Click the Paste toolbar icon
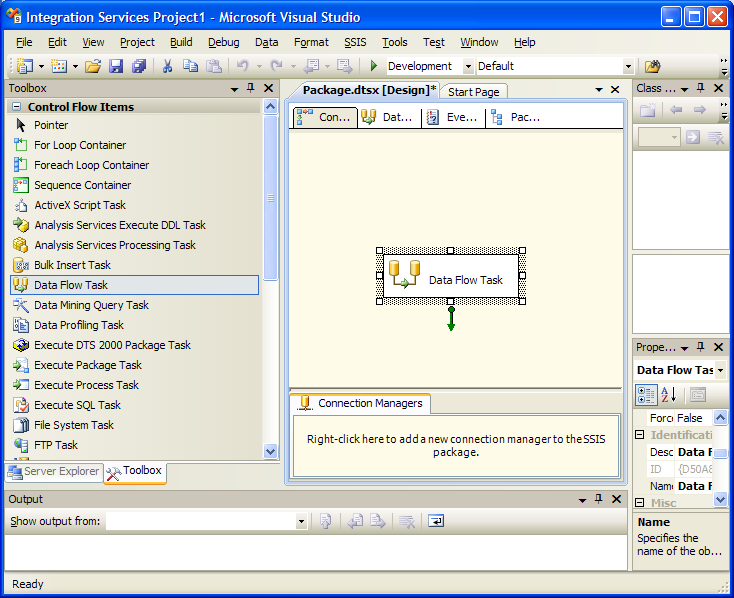Screen dimensions: 734x598 point(214,66)
